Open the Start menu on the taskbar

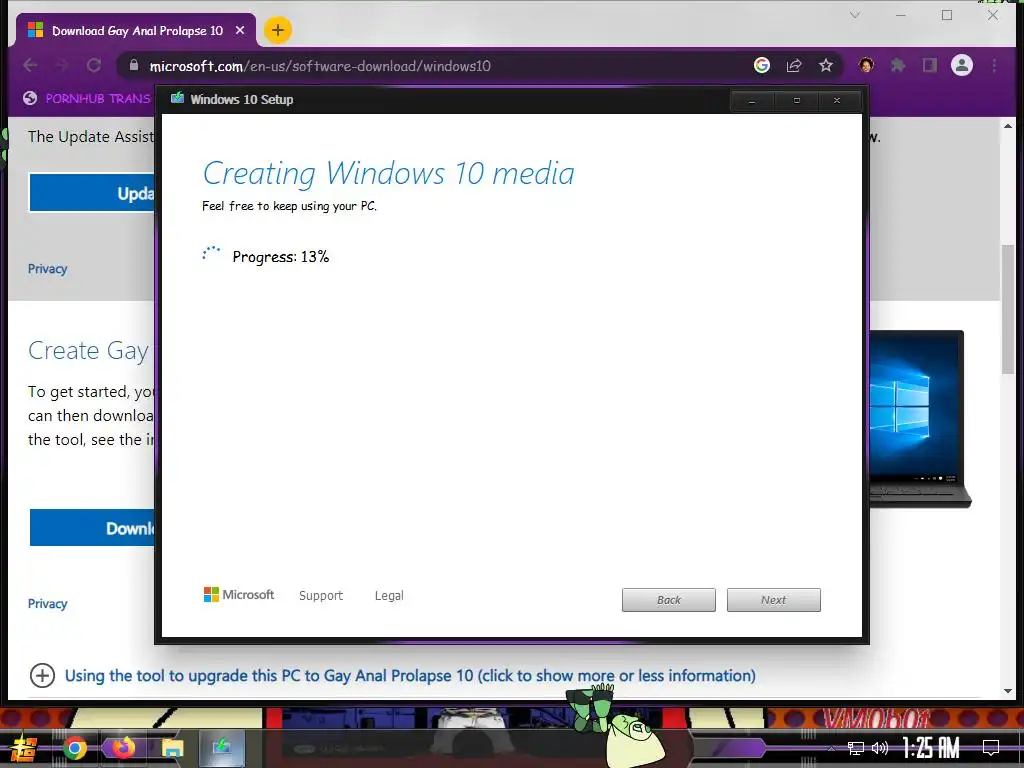coord(24,748)
